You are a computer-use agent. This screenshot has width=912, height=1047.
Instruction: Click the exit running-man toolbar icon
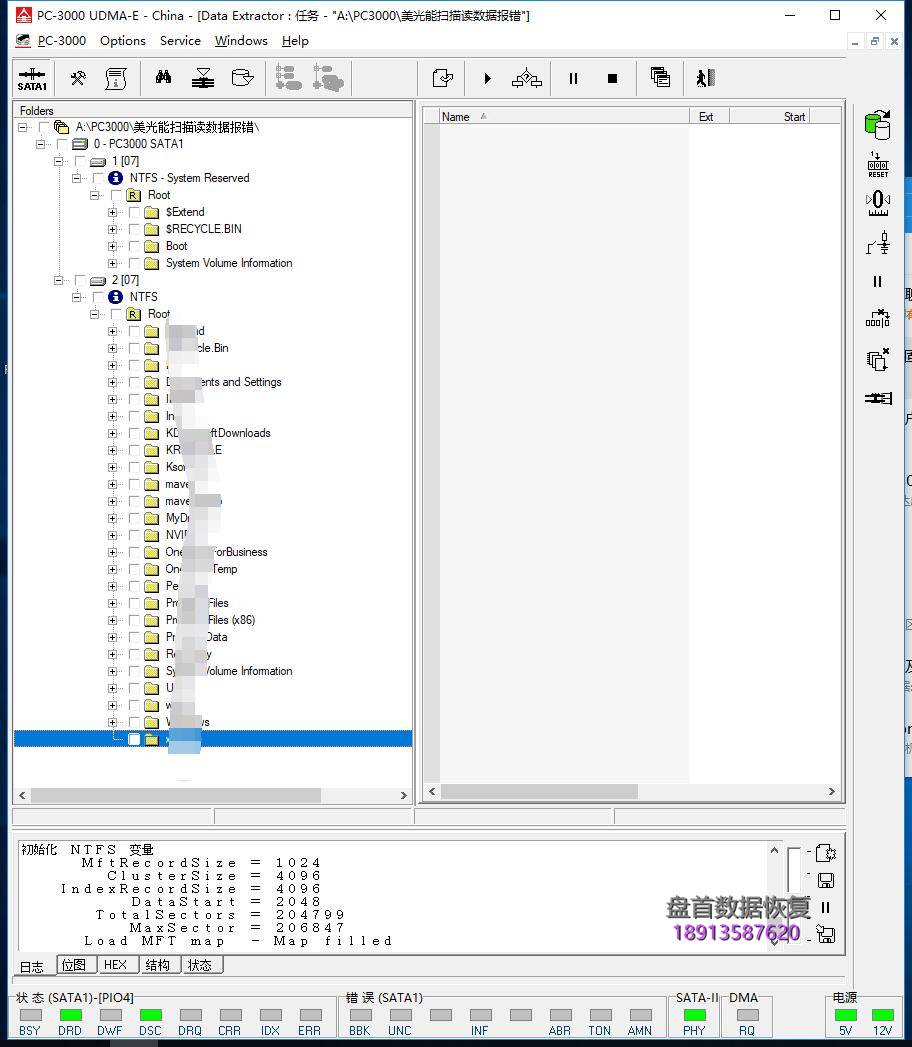coord(705,78)
